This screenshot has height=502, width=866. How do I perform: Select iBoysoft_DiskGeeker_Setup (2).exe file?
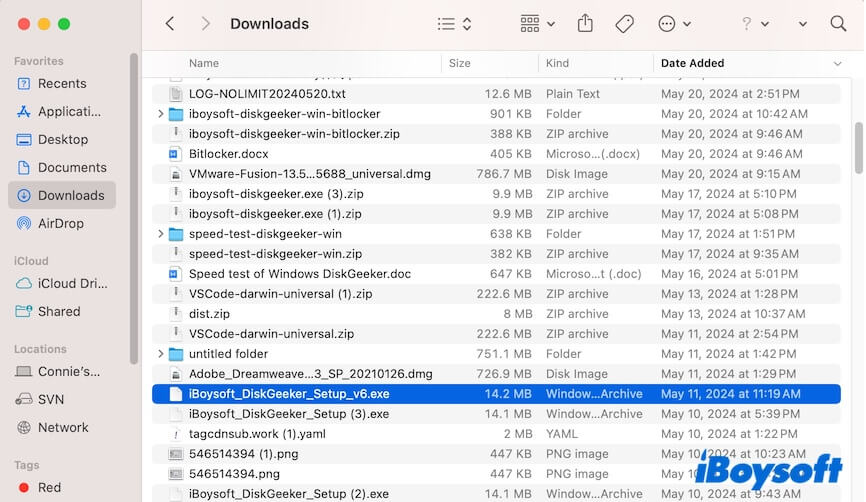496,494
